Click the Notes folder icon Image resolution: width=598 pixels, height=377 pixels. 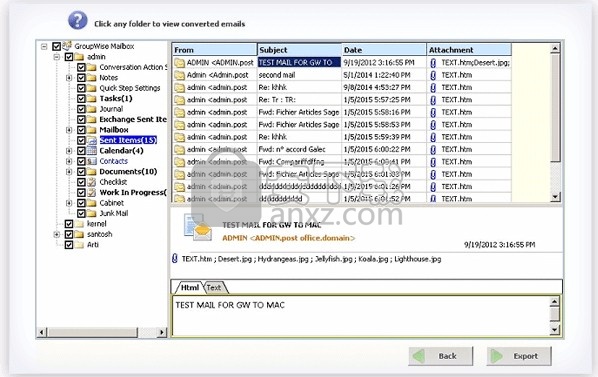point(92,78)
